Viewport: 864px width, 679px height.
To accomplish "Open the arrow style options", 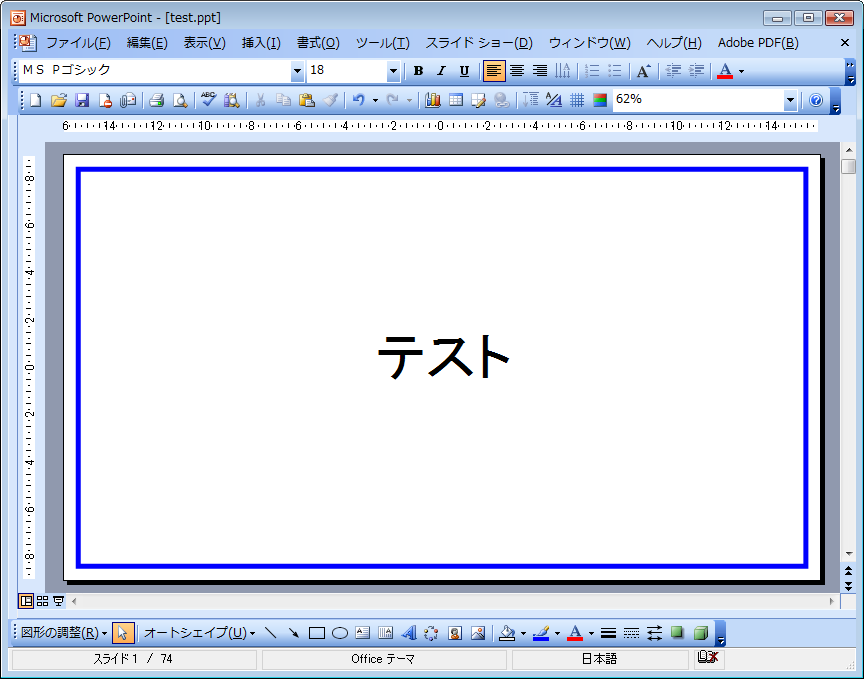I will pyautogui.click(x=655, y=633).
